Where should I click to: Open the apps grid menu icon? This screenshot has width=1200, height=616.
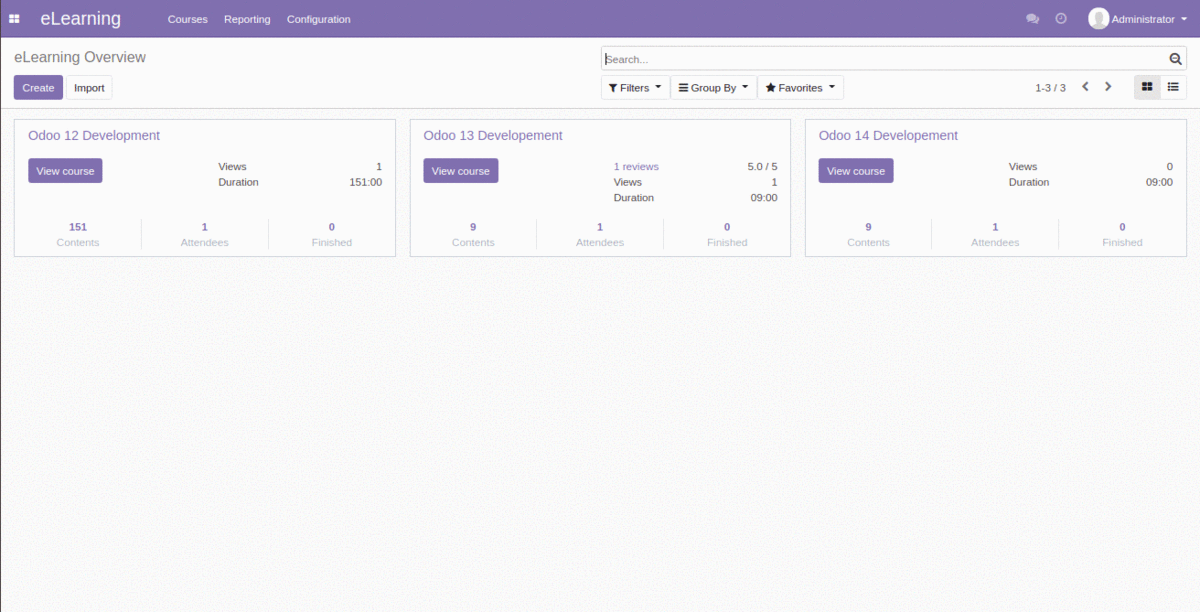(14, 19)
